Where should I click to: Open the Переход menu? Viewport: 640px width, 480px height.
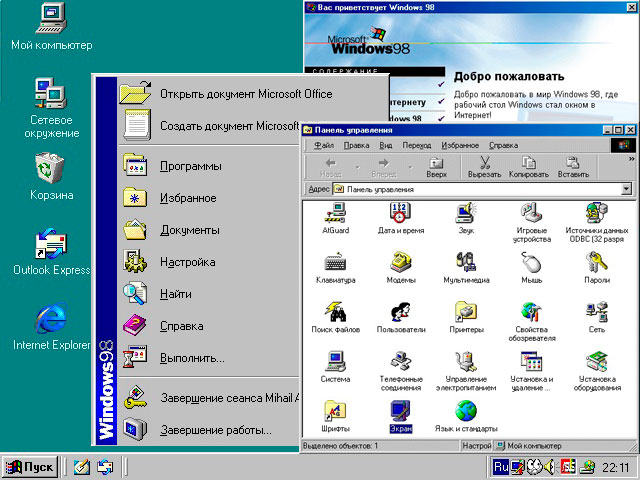pos(417,145)
